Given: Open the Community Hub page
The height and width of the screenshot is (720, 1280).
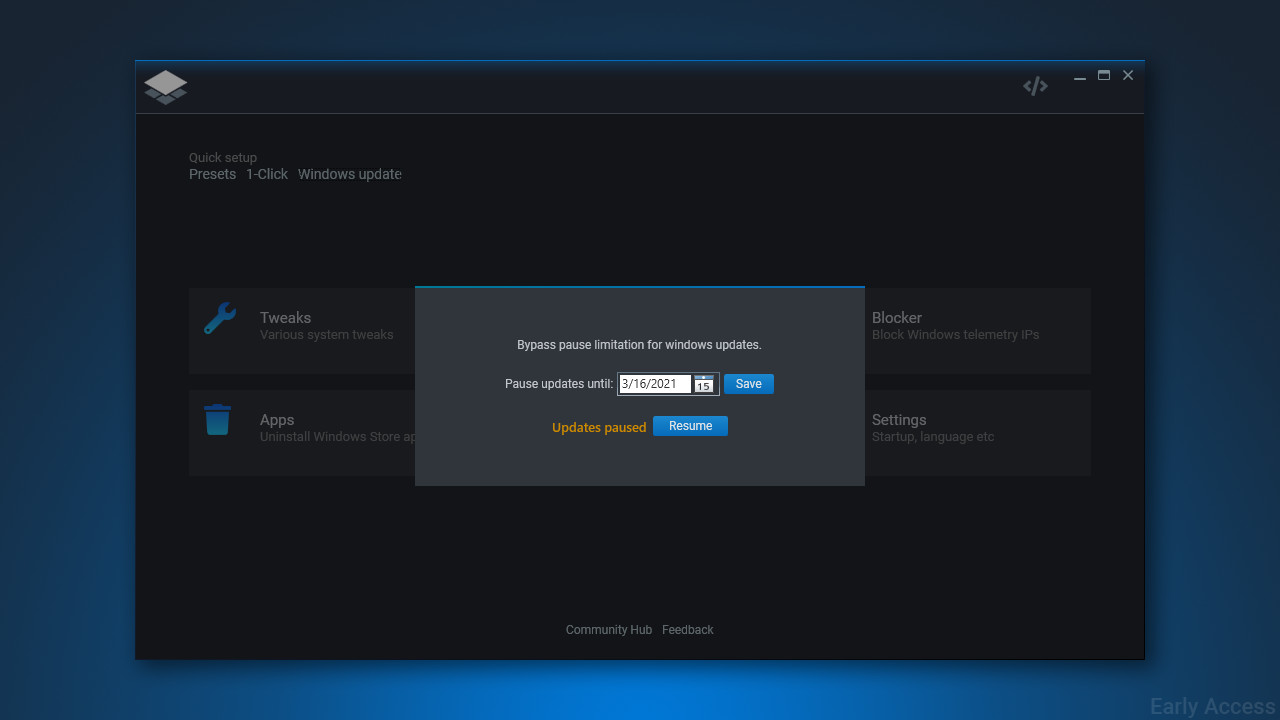Looking at the screenshot, I should 608,629.
